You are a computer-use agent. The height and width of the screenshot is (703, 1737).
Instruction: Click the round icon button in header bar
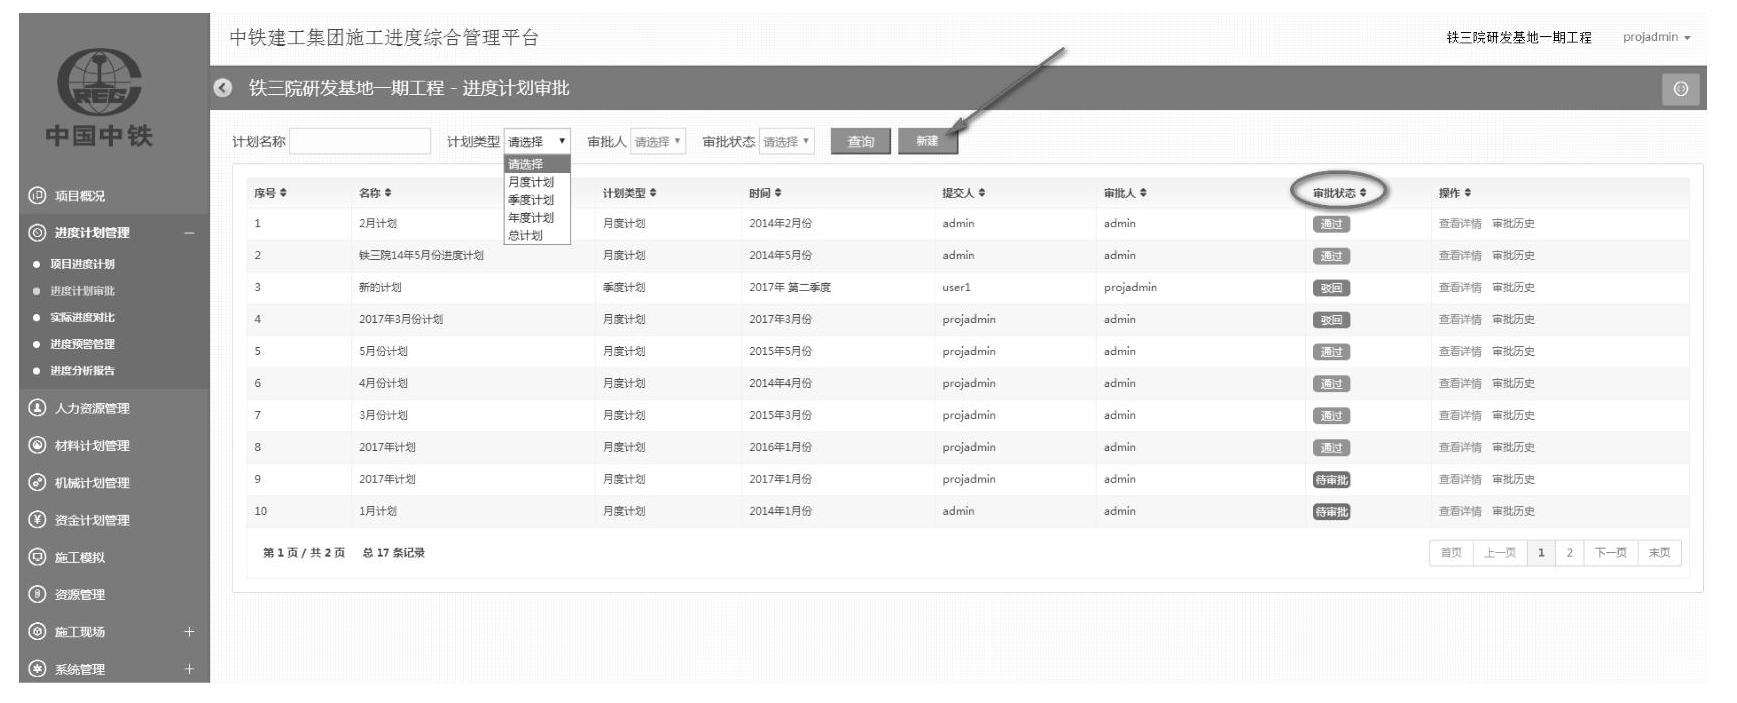(1680, 89)
